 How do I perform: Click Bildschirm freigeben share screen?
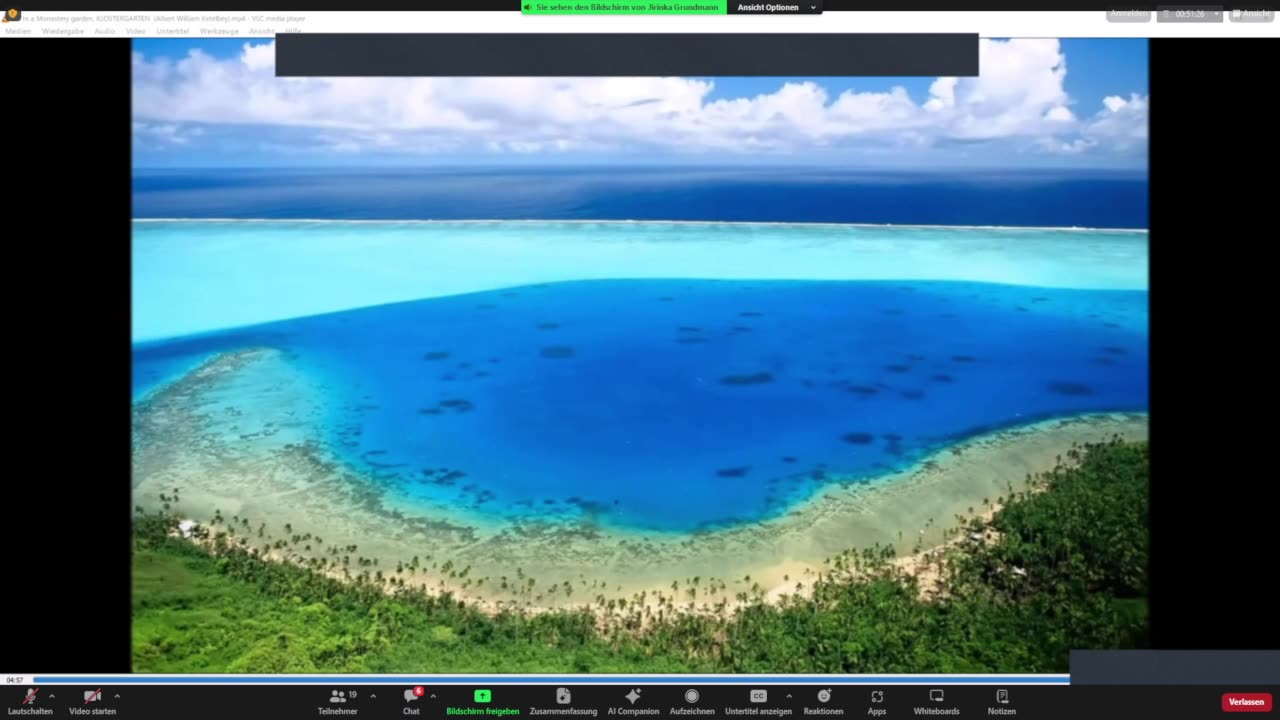pyautogui.click(x=482, y=702)
